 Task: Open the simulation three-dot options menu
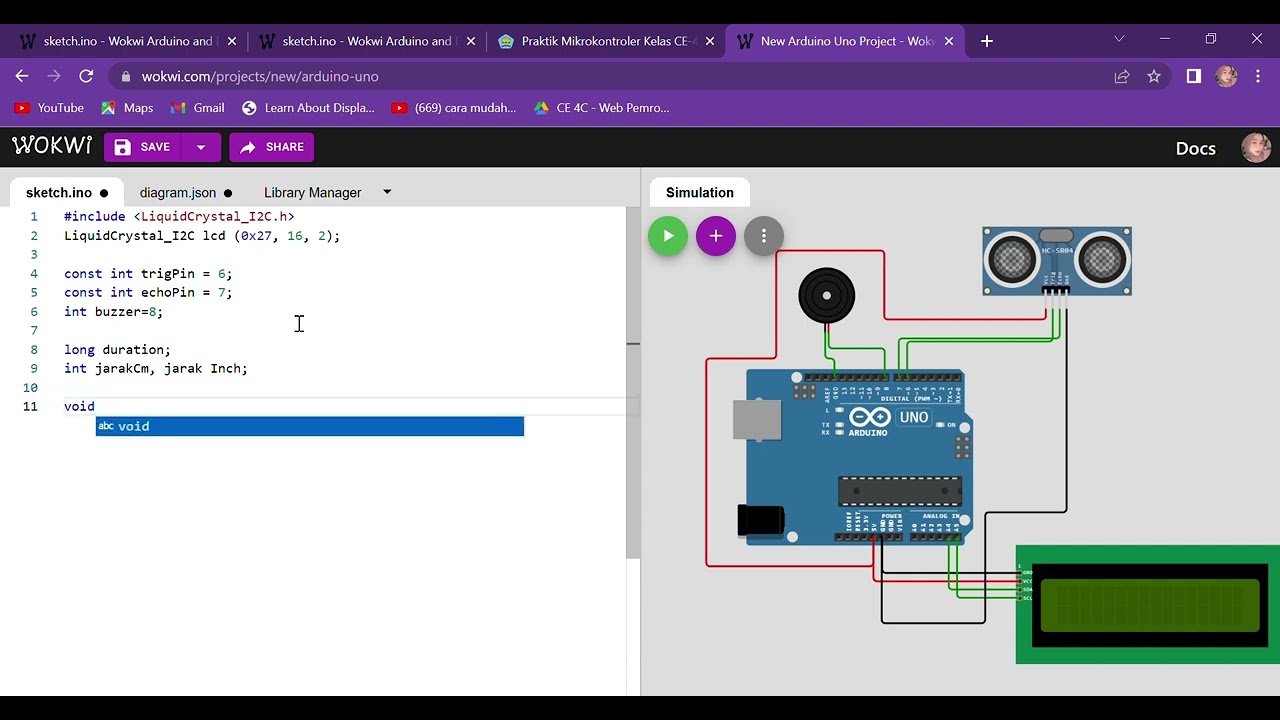click(764, 236)
